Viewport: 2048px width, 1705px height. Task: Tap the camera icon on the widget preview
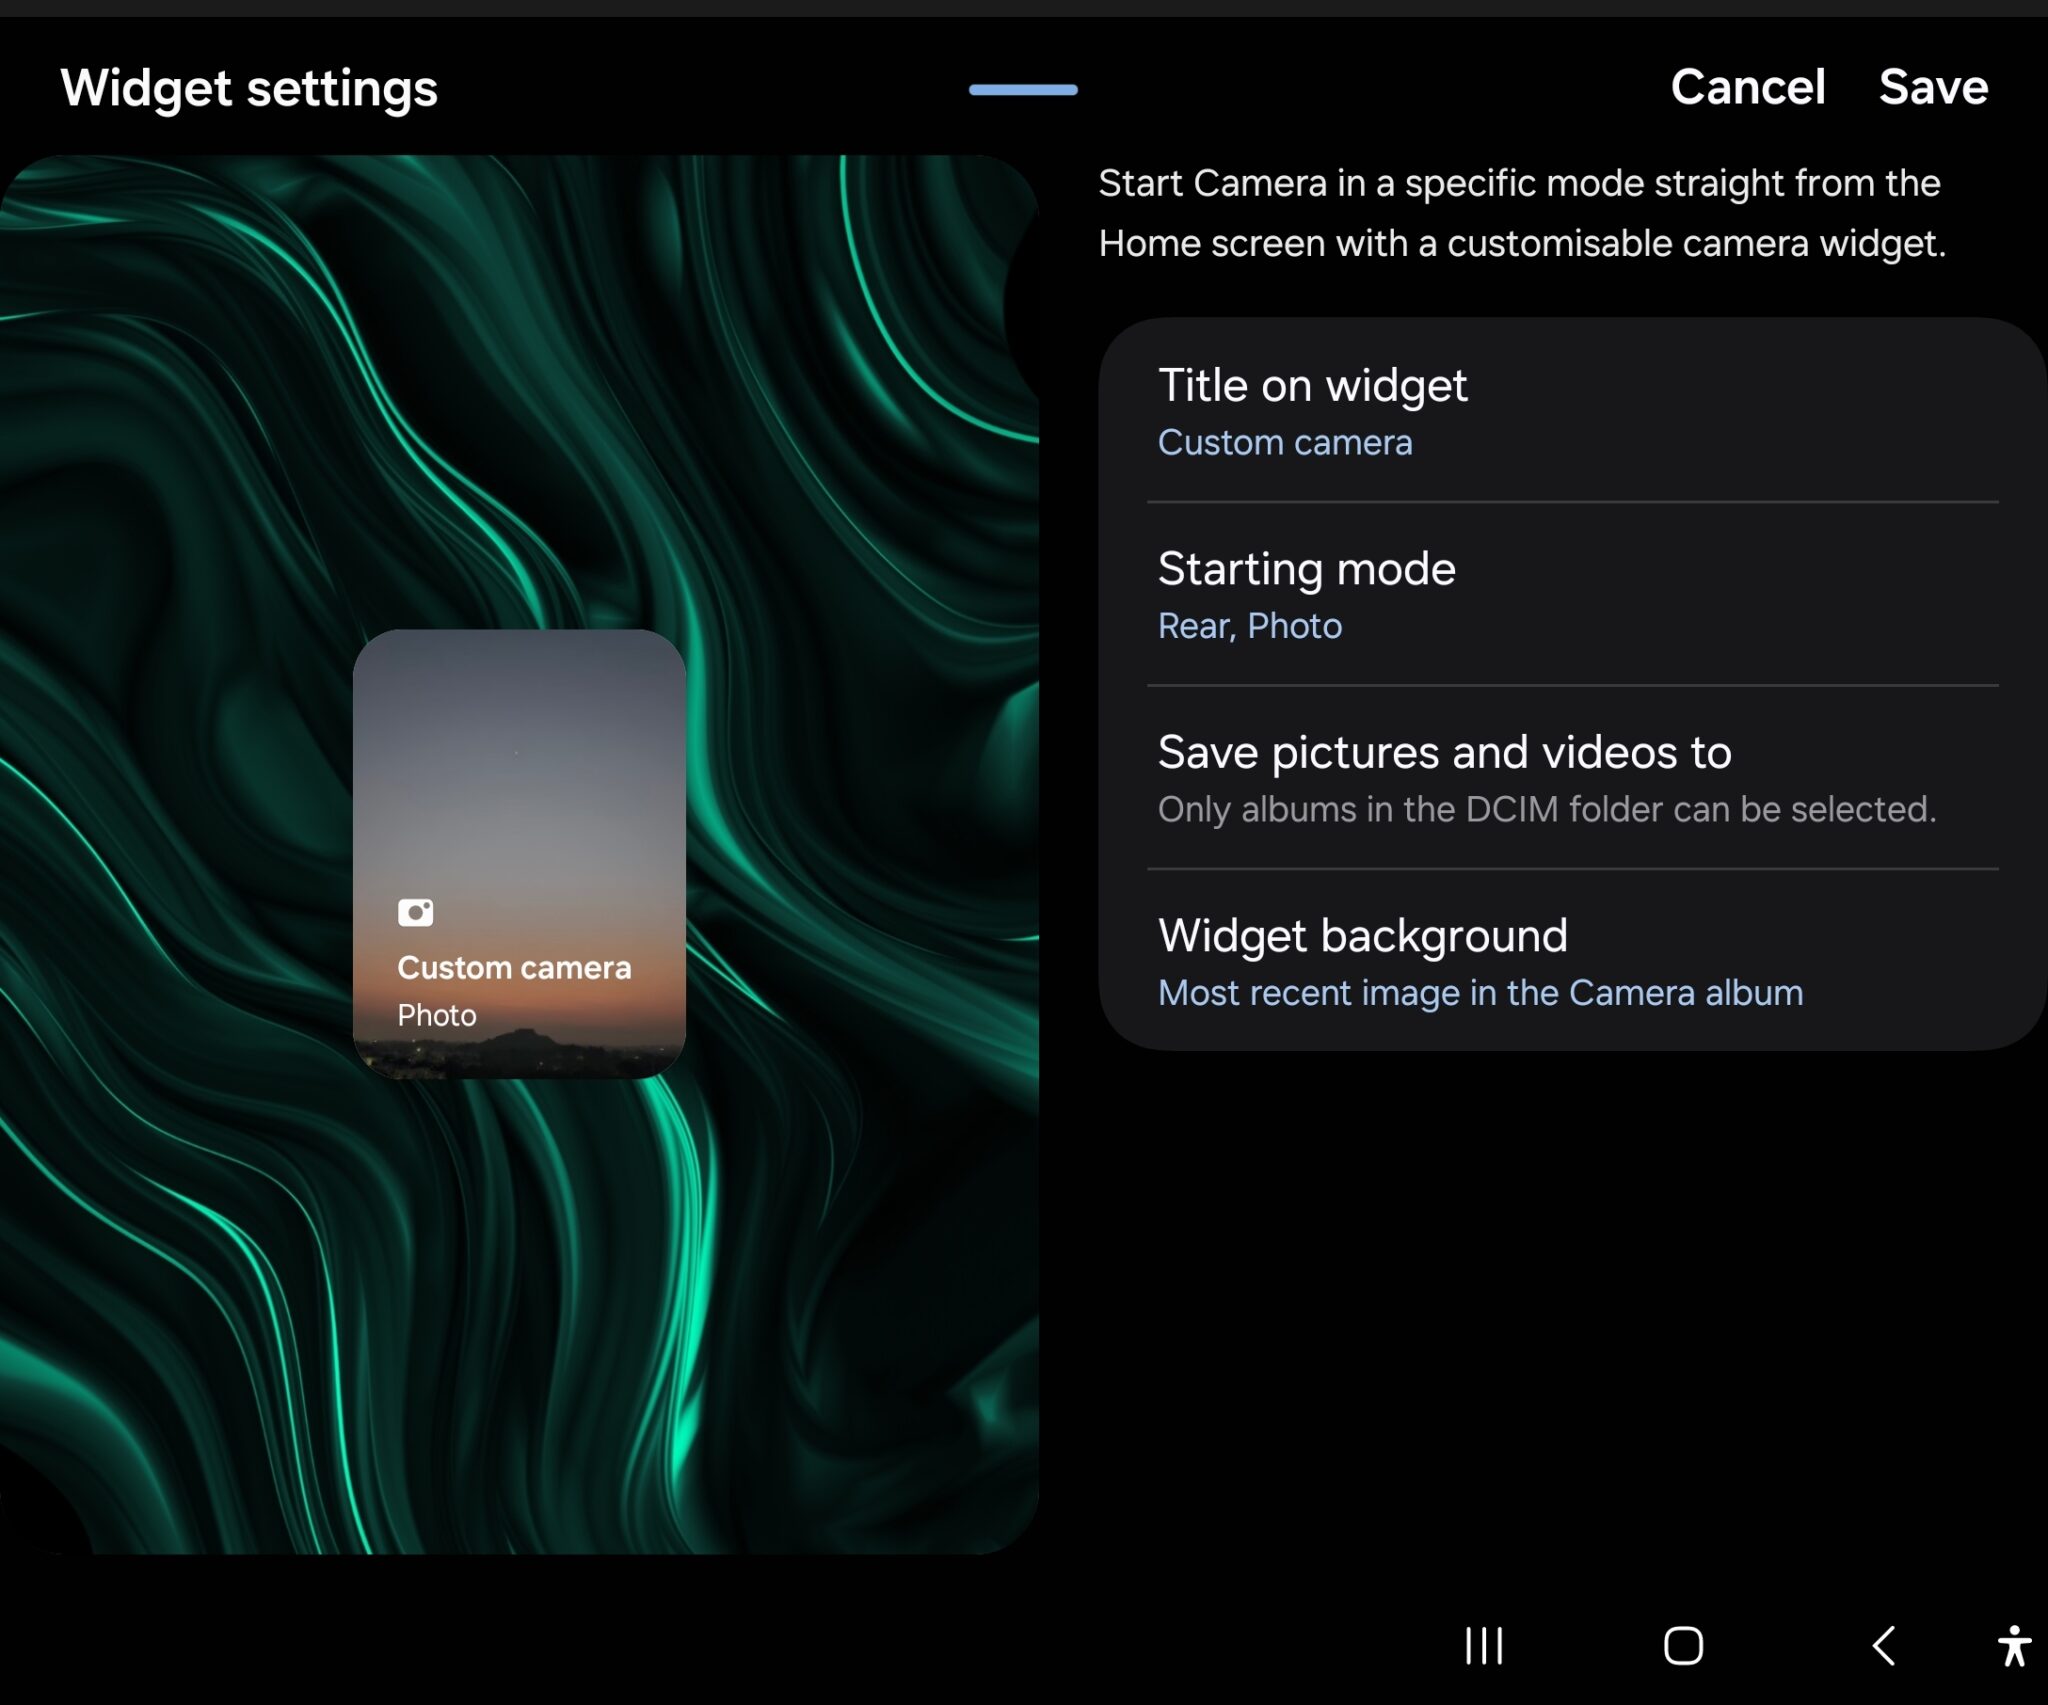coord(417,911)
